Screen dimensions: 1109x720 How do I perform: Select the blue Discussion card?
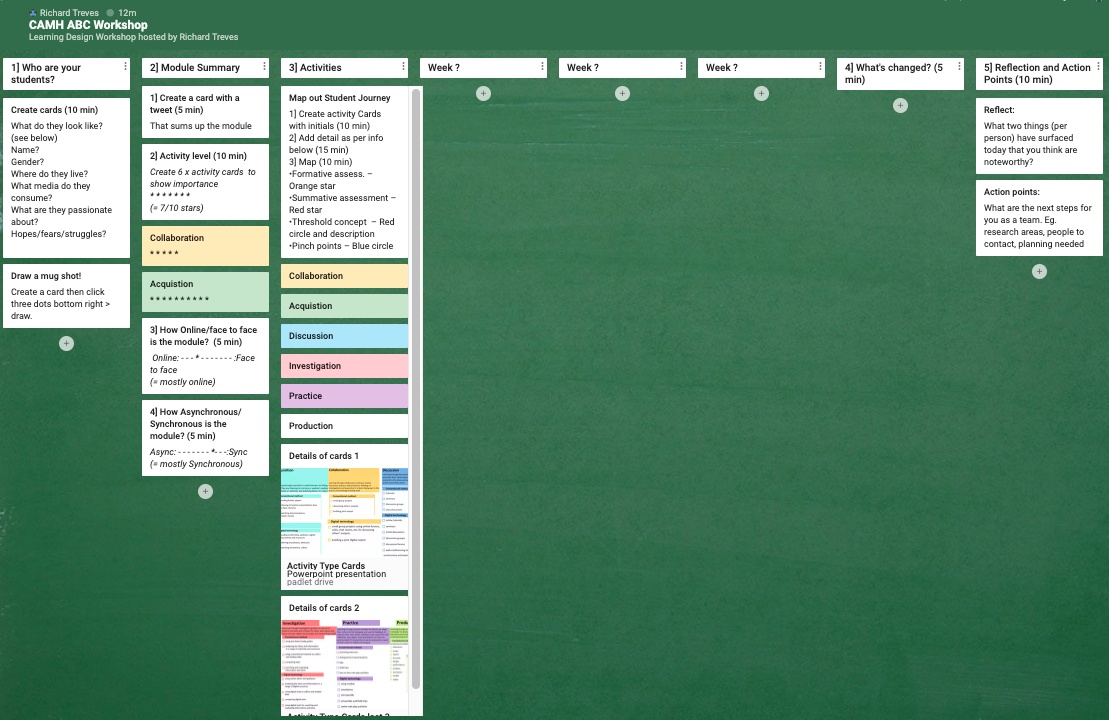coord(344,336)
